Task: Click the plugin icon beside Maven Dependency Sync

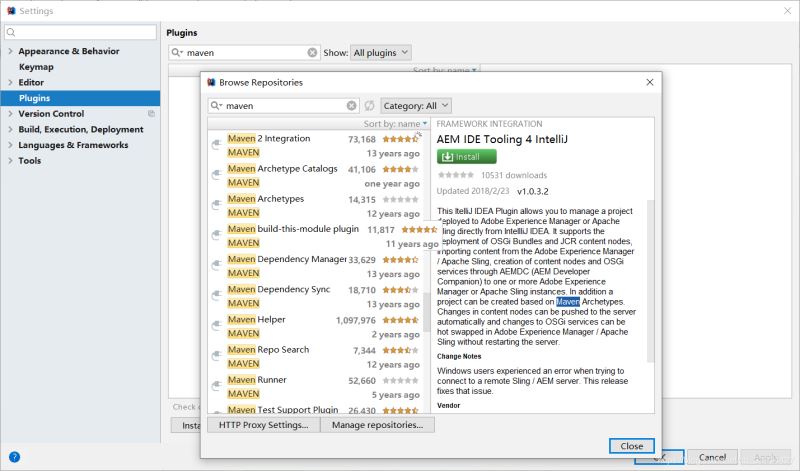Action: 217,295
